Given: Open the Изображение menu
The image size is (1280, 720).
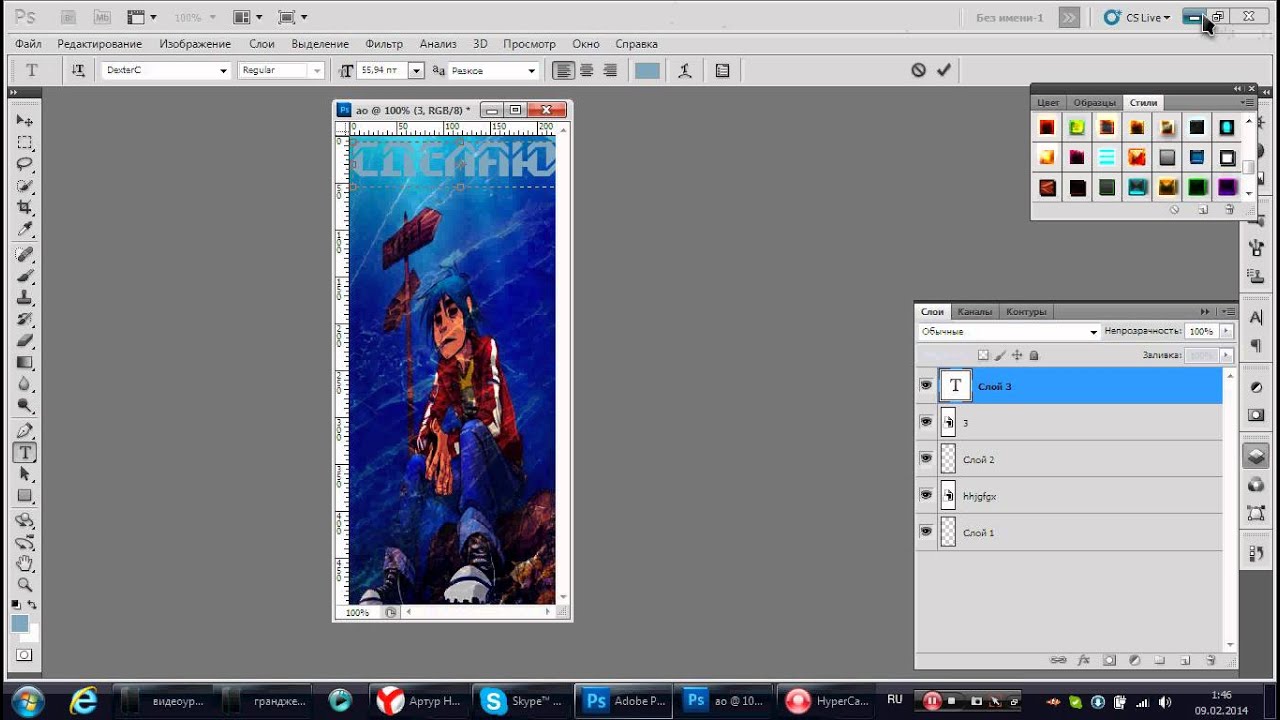Looking at the screenshot, I should point(195,44).
